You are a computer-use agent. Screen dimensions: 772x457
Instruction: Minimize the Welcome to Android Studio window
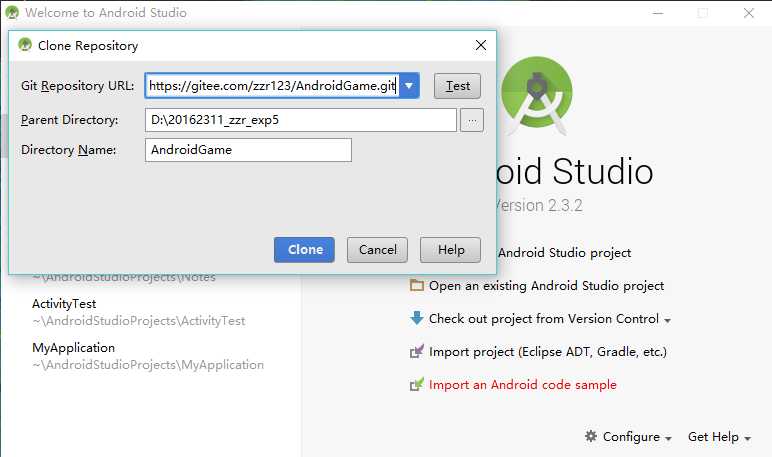[658, 13]
